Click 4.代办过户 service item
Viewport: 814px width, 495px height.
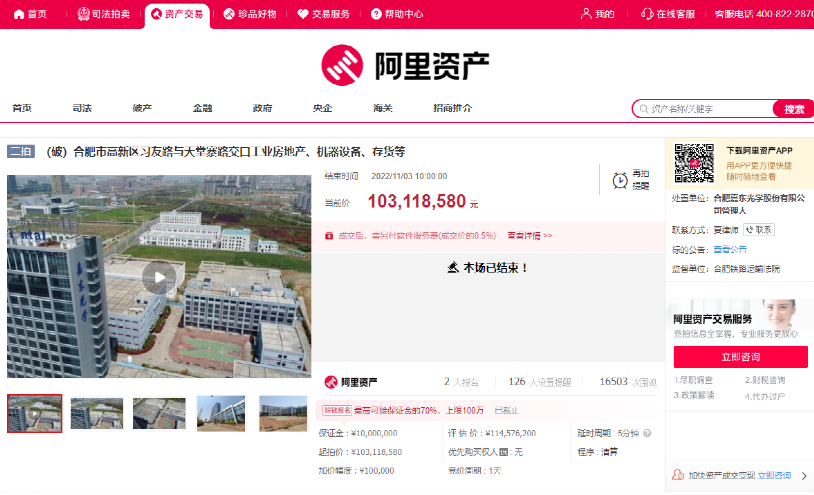pos(765,396)
